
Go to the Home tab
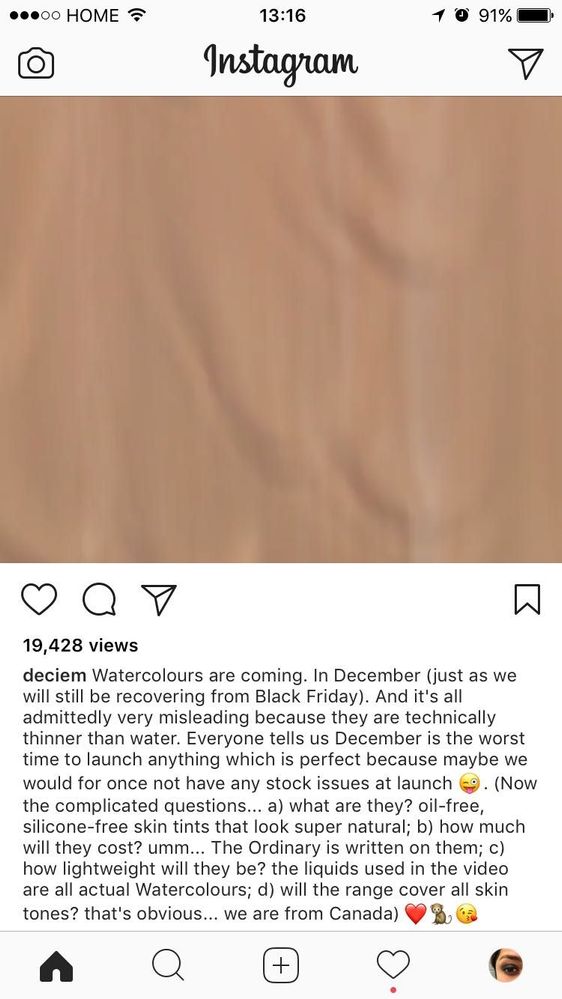tap(56, 966)
